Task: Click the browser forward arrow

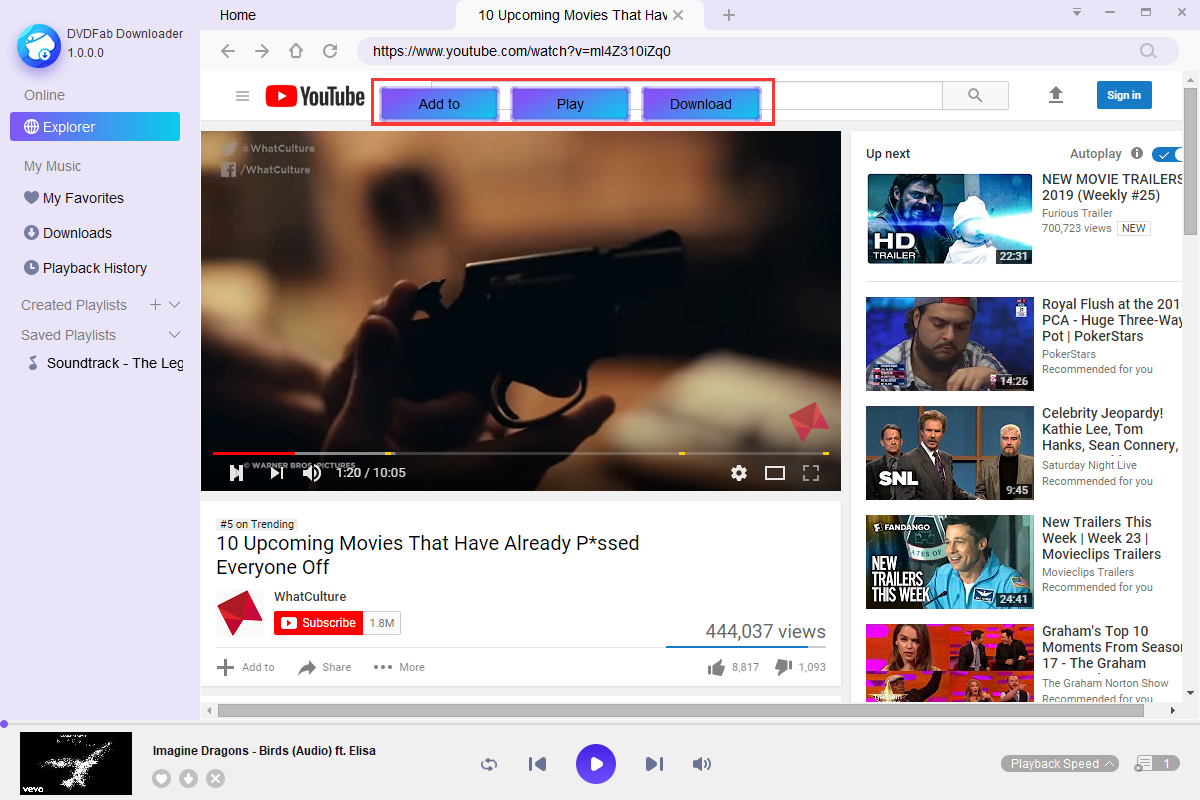Action: [262, 51]
